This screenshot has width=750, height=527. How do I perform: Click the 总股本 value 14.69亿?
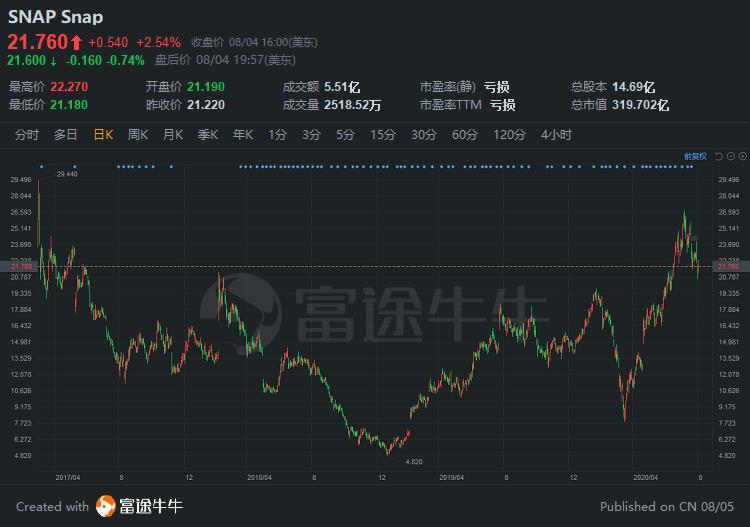pyautogui.click(x=634, y=87)
